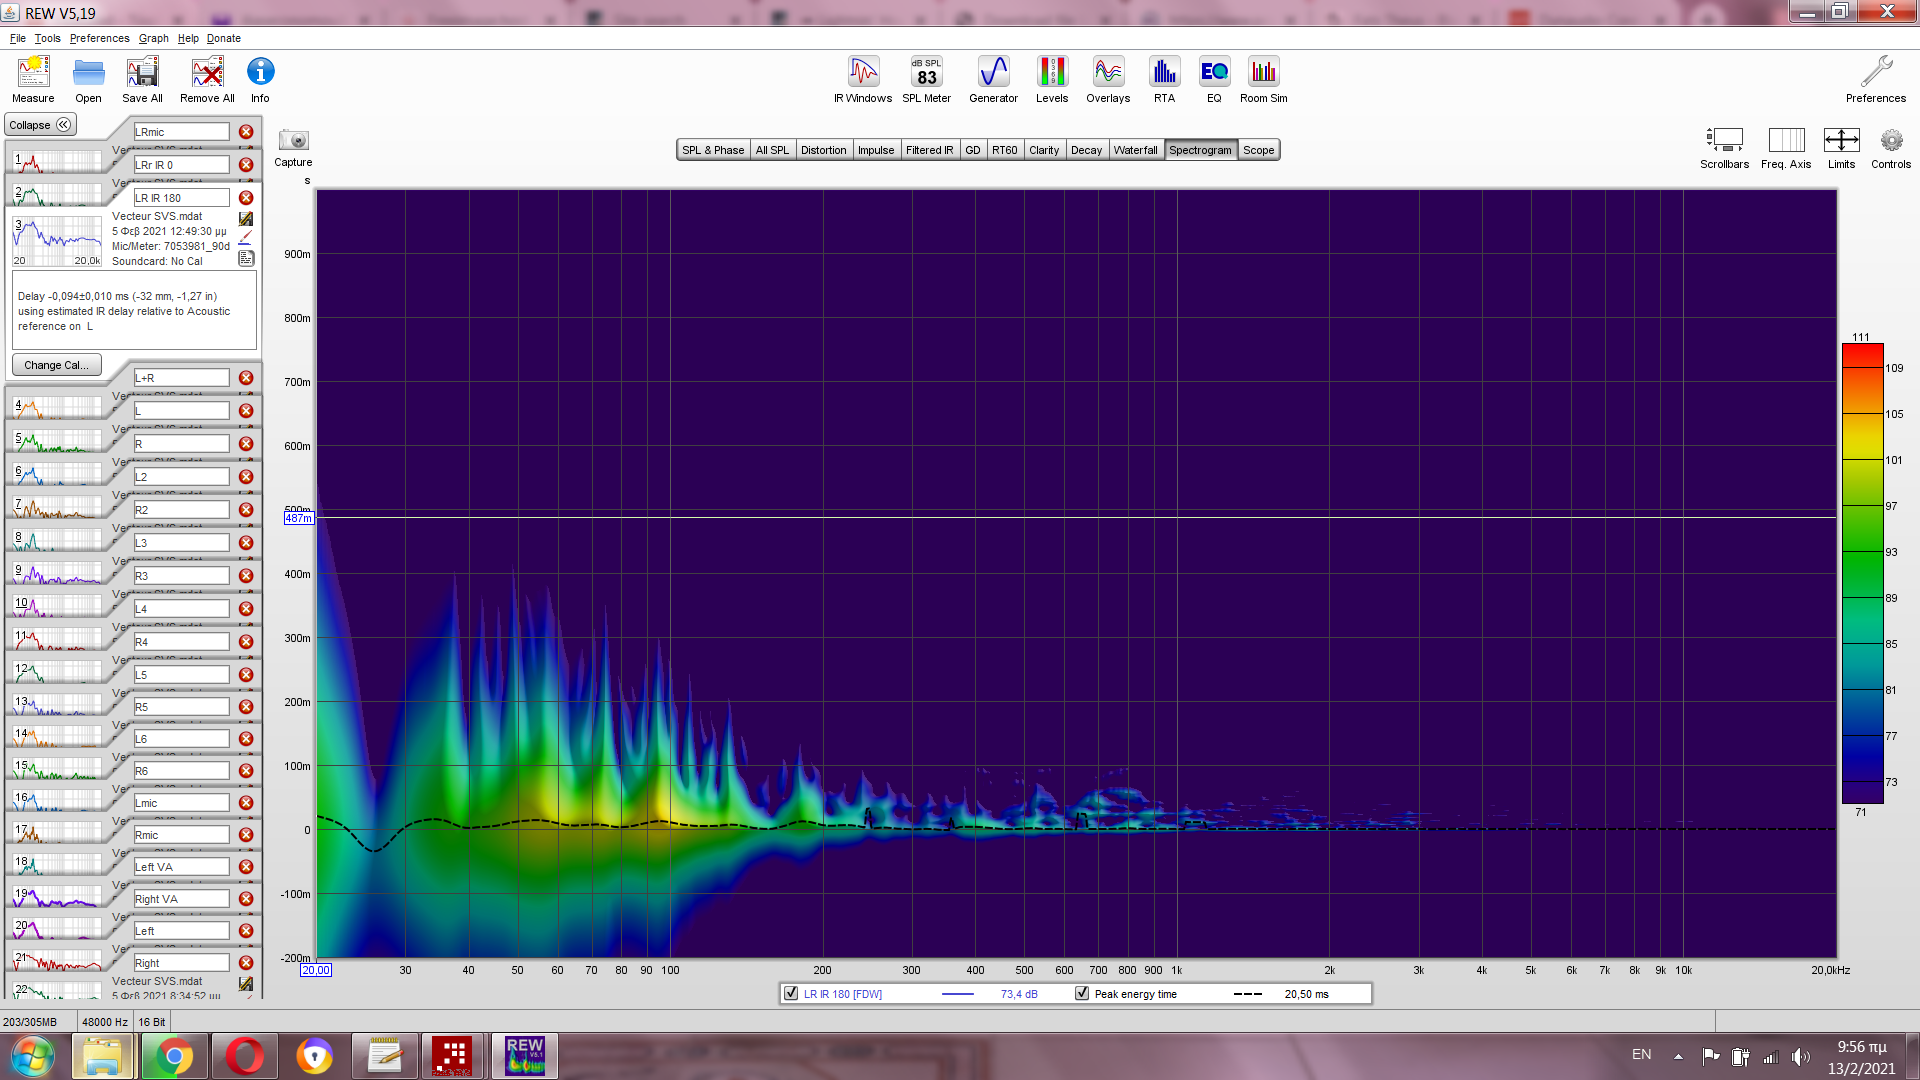Show hidden system tray icons

click(x=1678, y=1056)
